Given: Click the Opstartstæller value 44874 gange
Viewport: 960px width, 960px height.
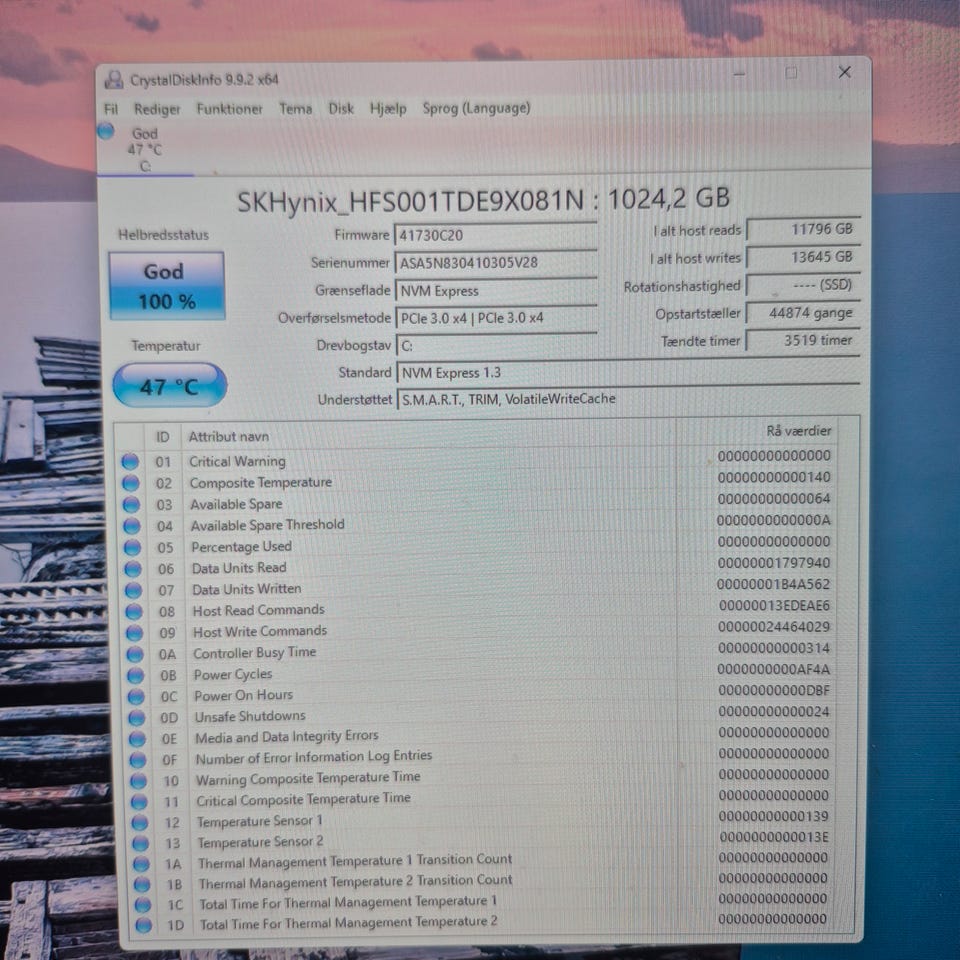Looking at the screenshot, I should [803, 313].
